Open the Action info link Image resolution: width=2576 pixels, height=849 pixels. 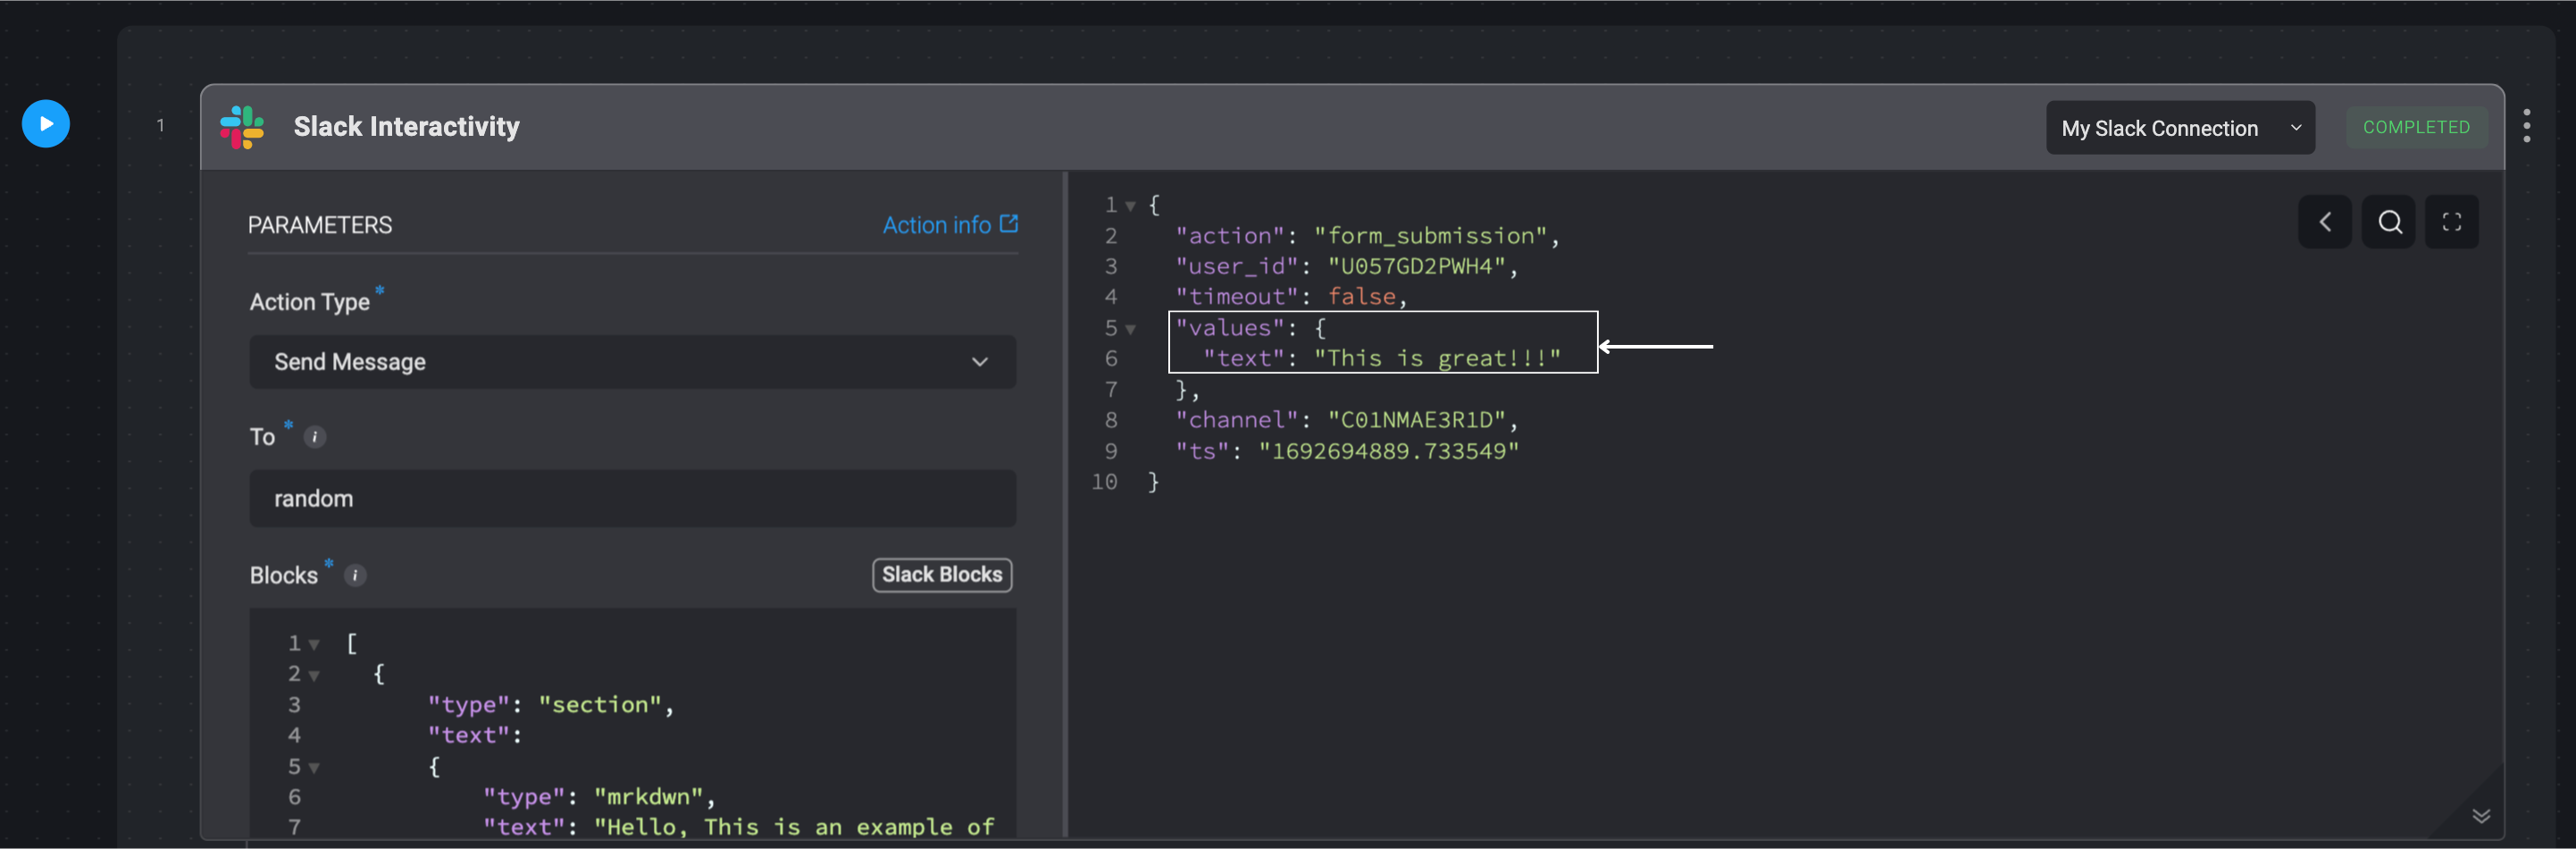(x=950, y=225)
